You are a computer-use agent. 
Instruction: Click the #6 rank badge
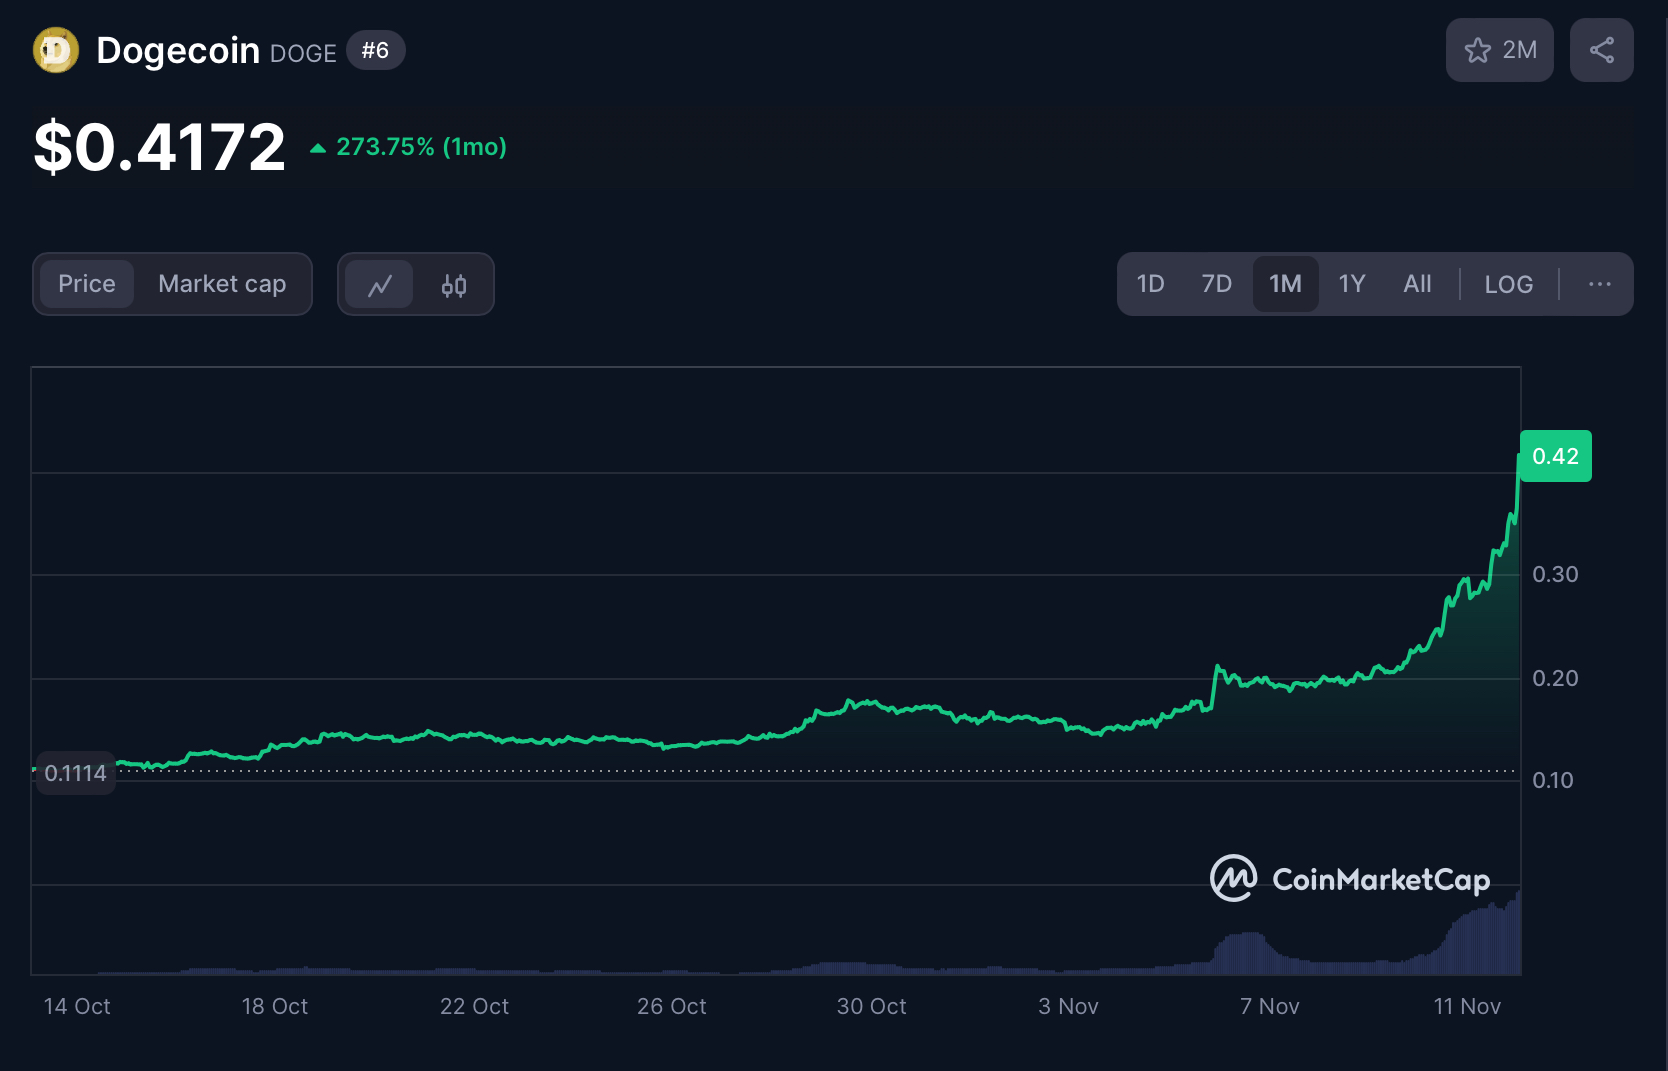click(375, 50)
